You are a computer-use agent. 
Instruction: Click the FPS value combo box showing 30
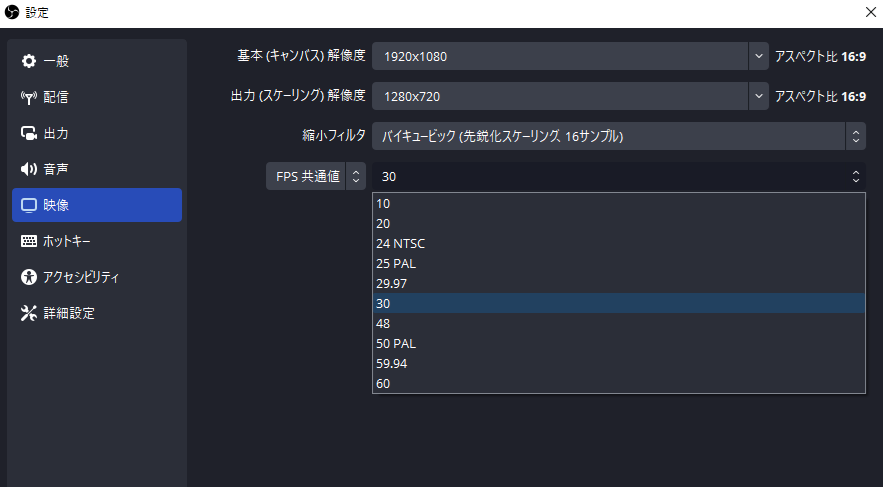click(618, 176)
